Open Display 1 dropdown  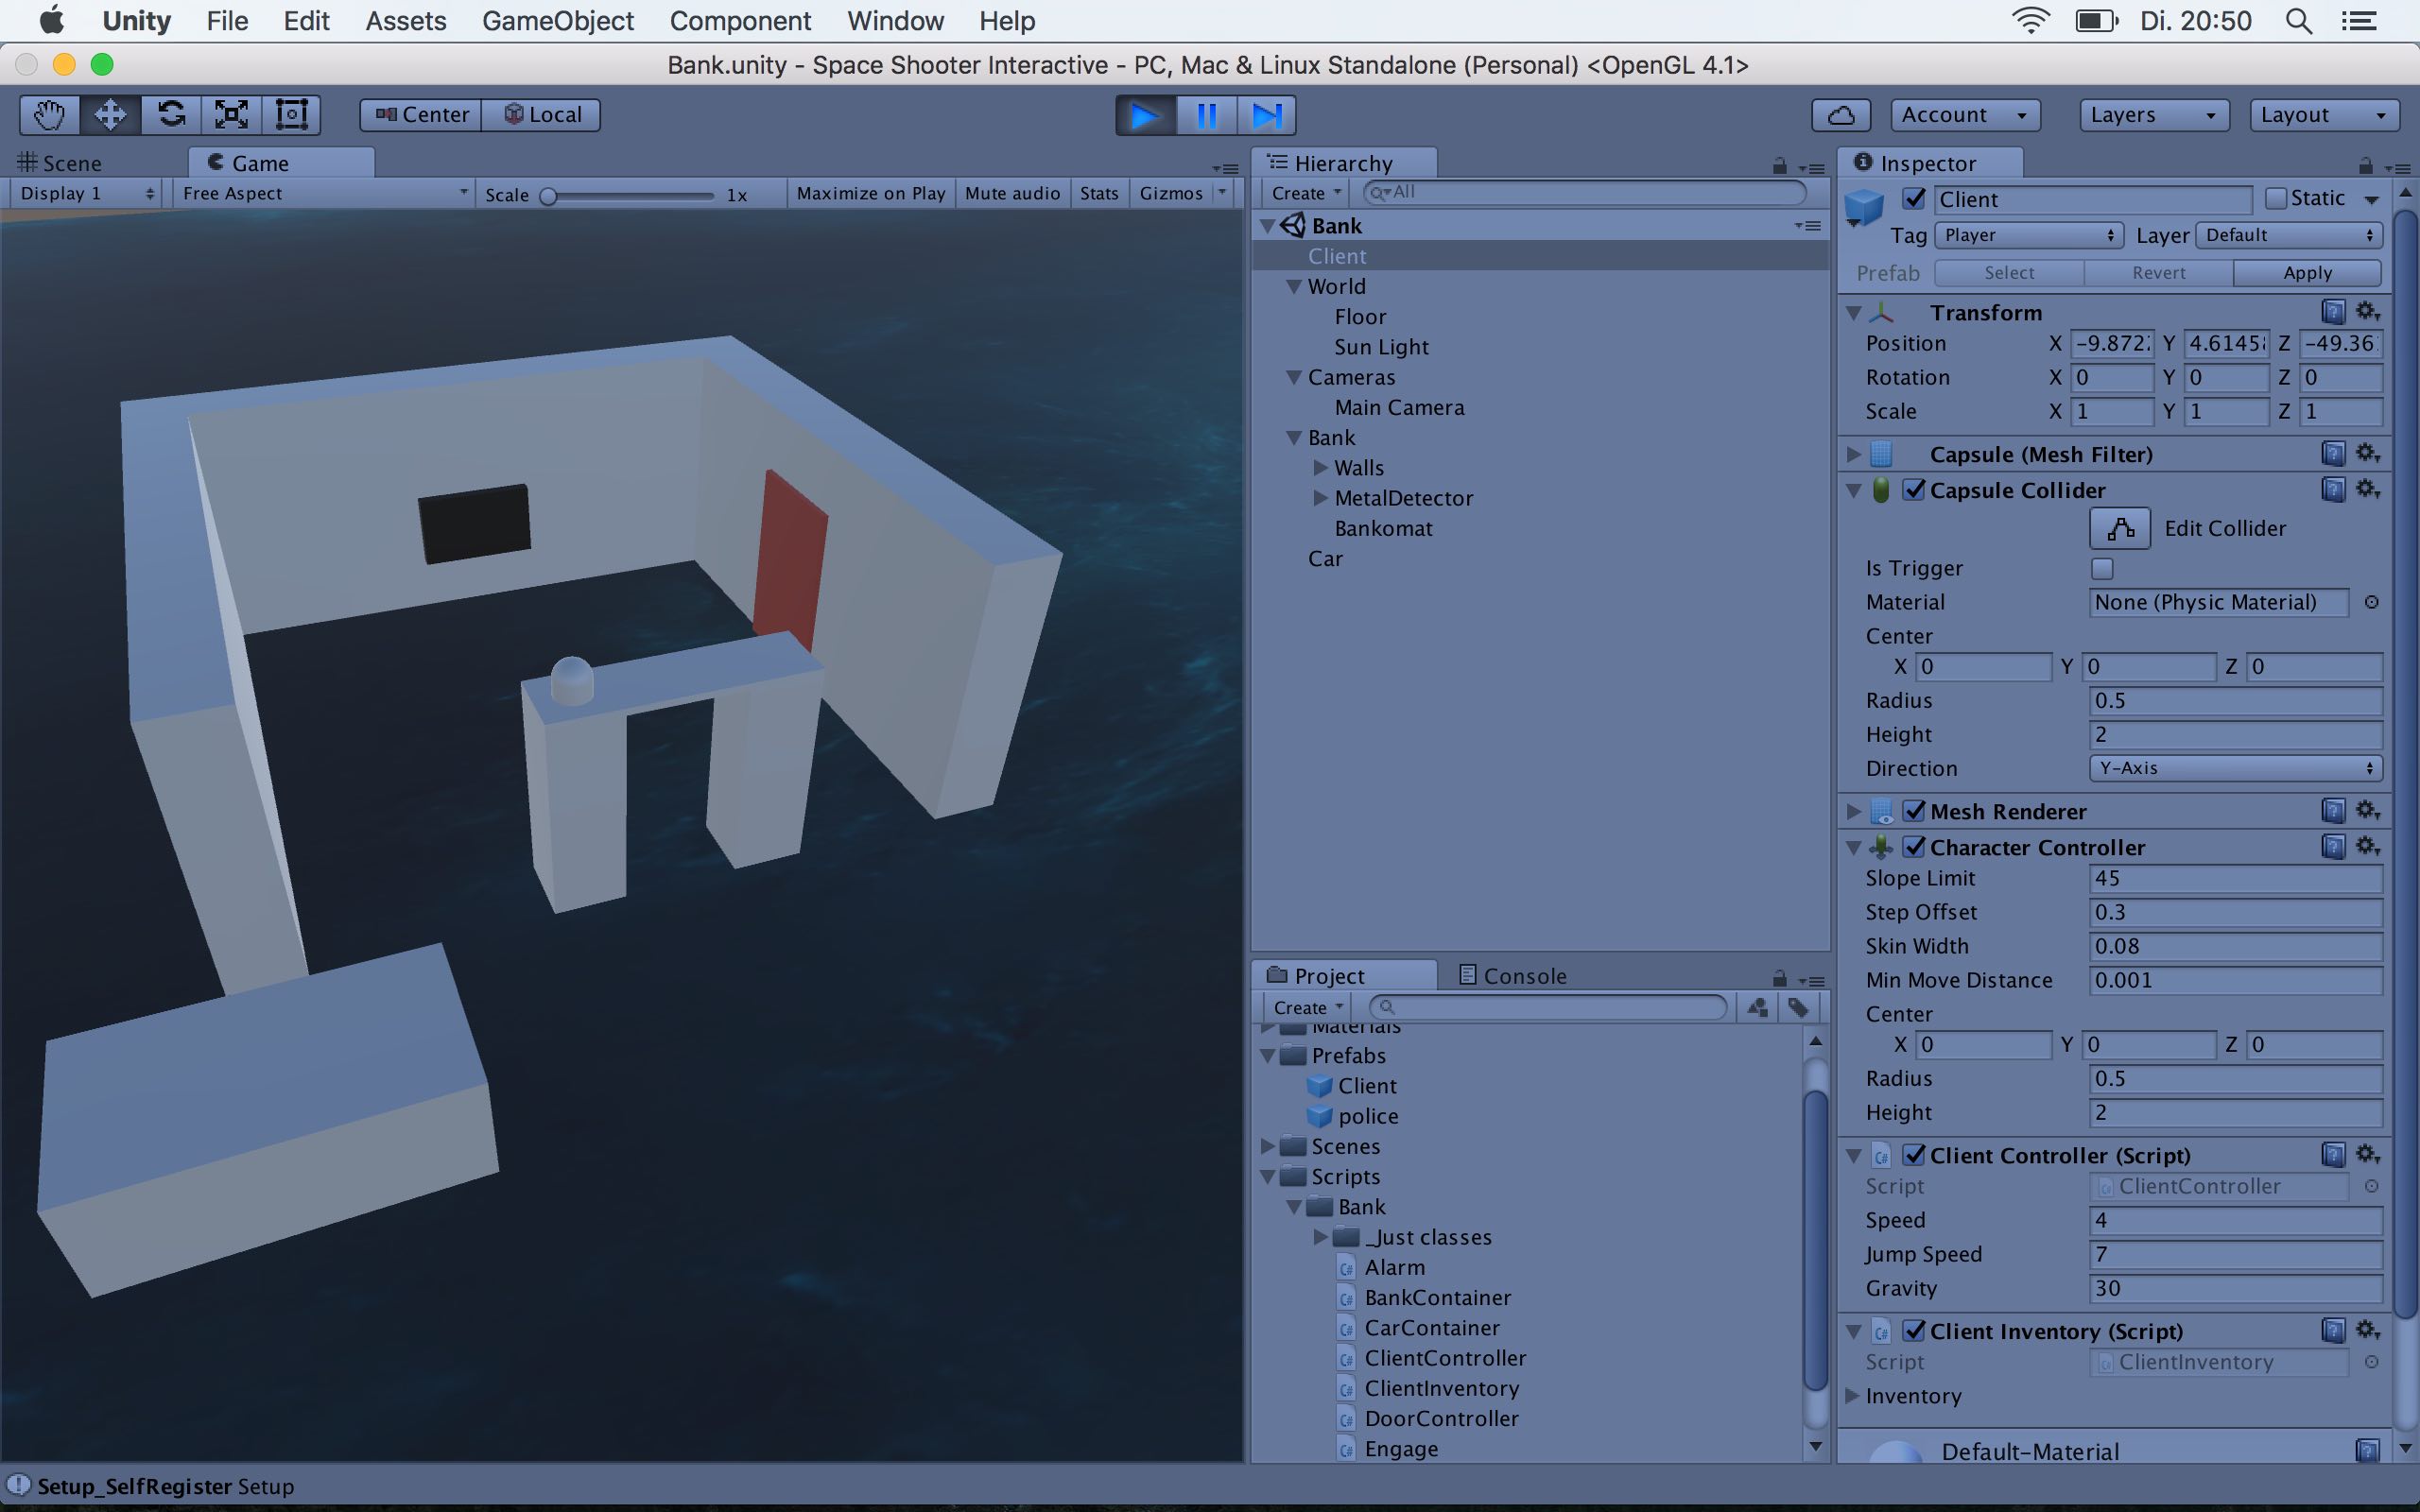click(x=86, y=193)
